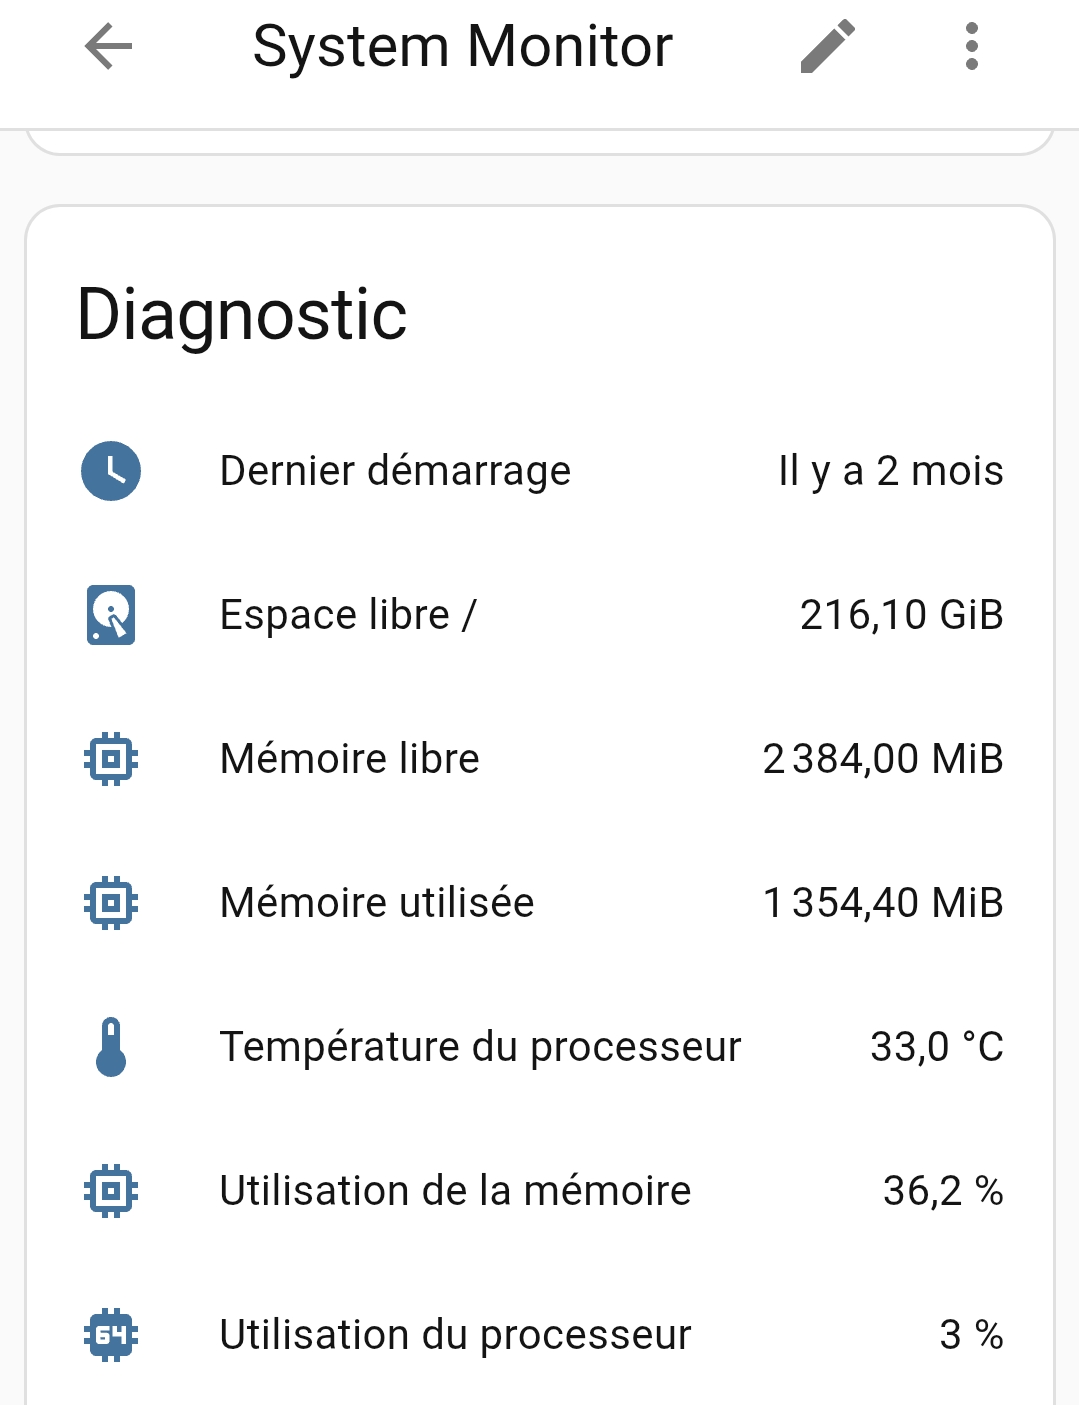This screenshot has width=1079, height=1405.
Task: Tap the 33,0 °C temperature value
Action: (x=936, y=1047)
